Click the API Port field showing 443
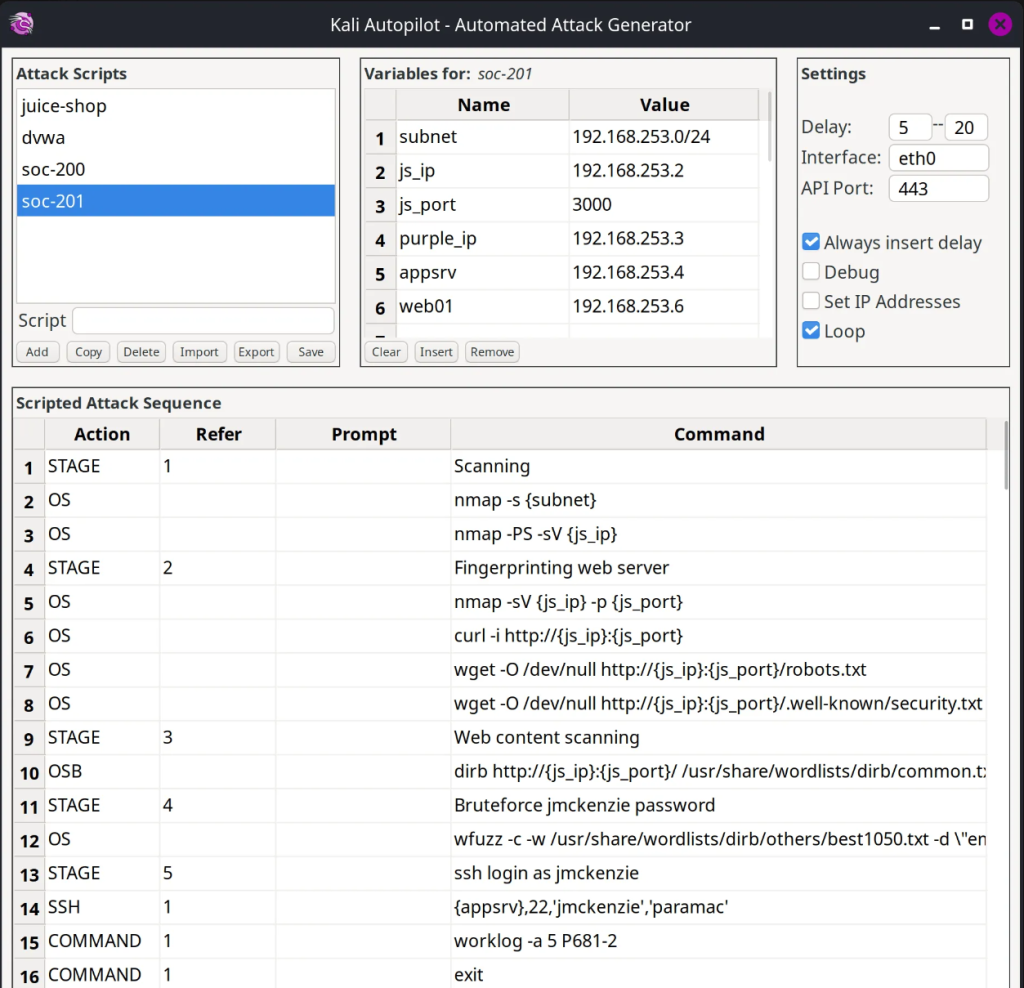The image size is (1024, 988). pyautogui.click(x=938, y=189)
